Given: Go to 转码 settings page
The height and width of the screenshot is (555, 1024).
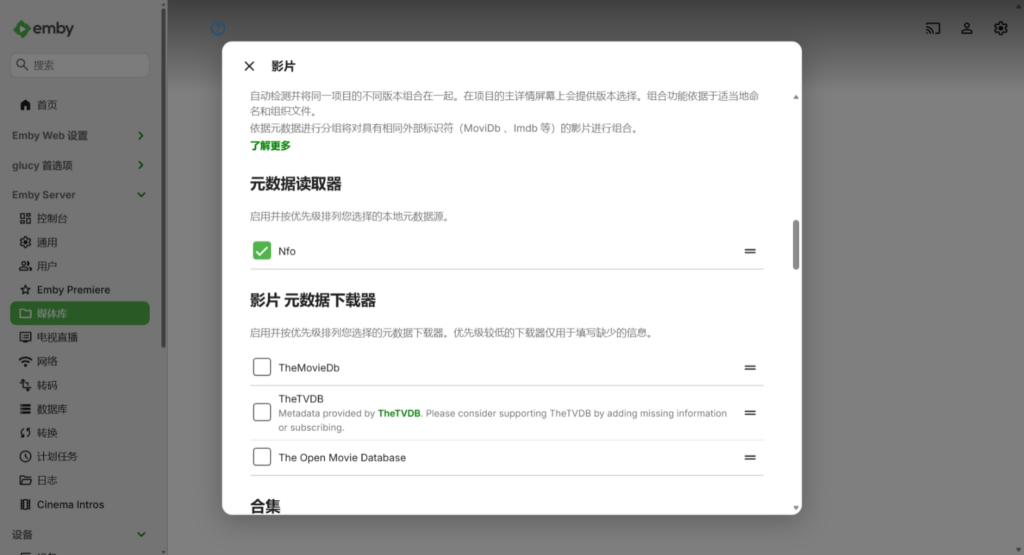Looking at the screenshot, I should tap(47, 385).
